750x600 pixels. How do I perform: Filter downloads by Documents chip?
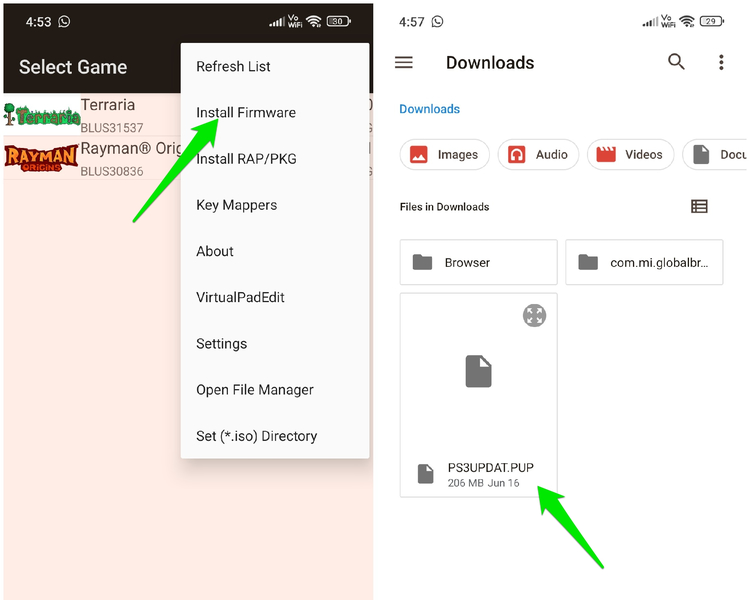coord(716,155)
